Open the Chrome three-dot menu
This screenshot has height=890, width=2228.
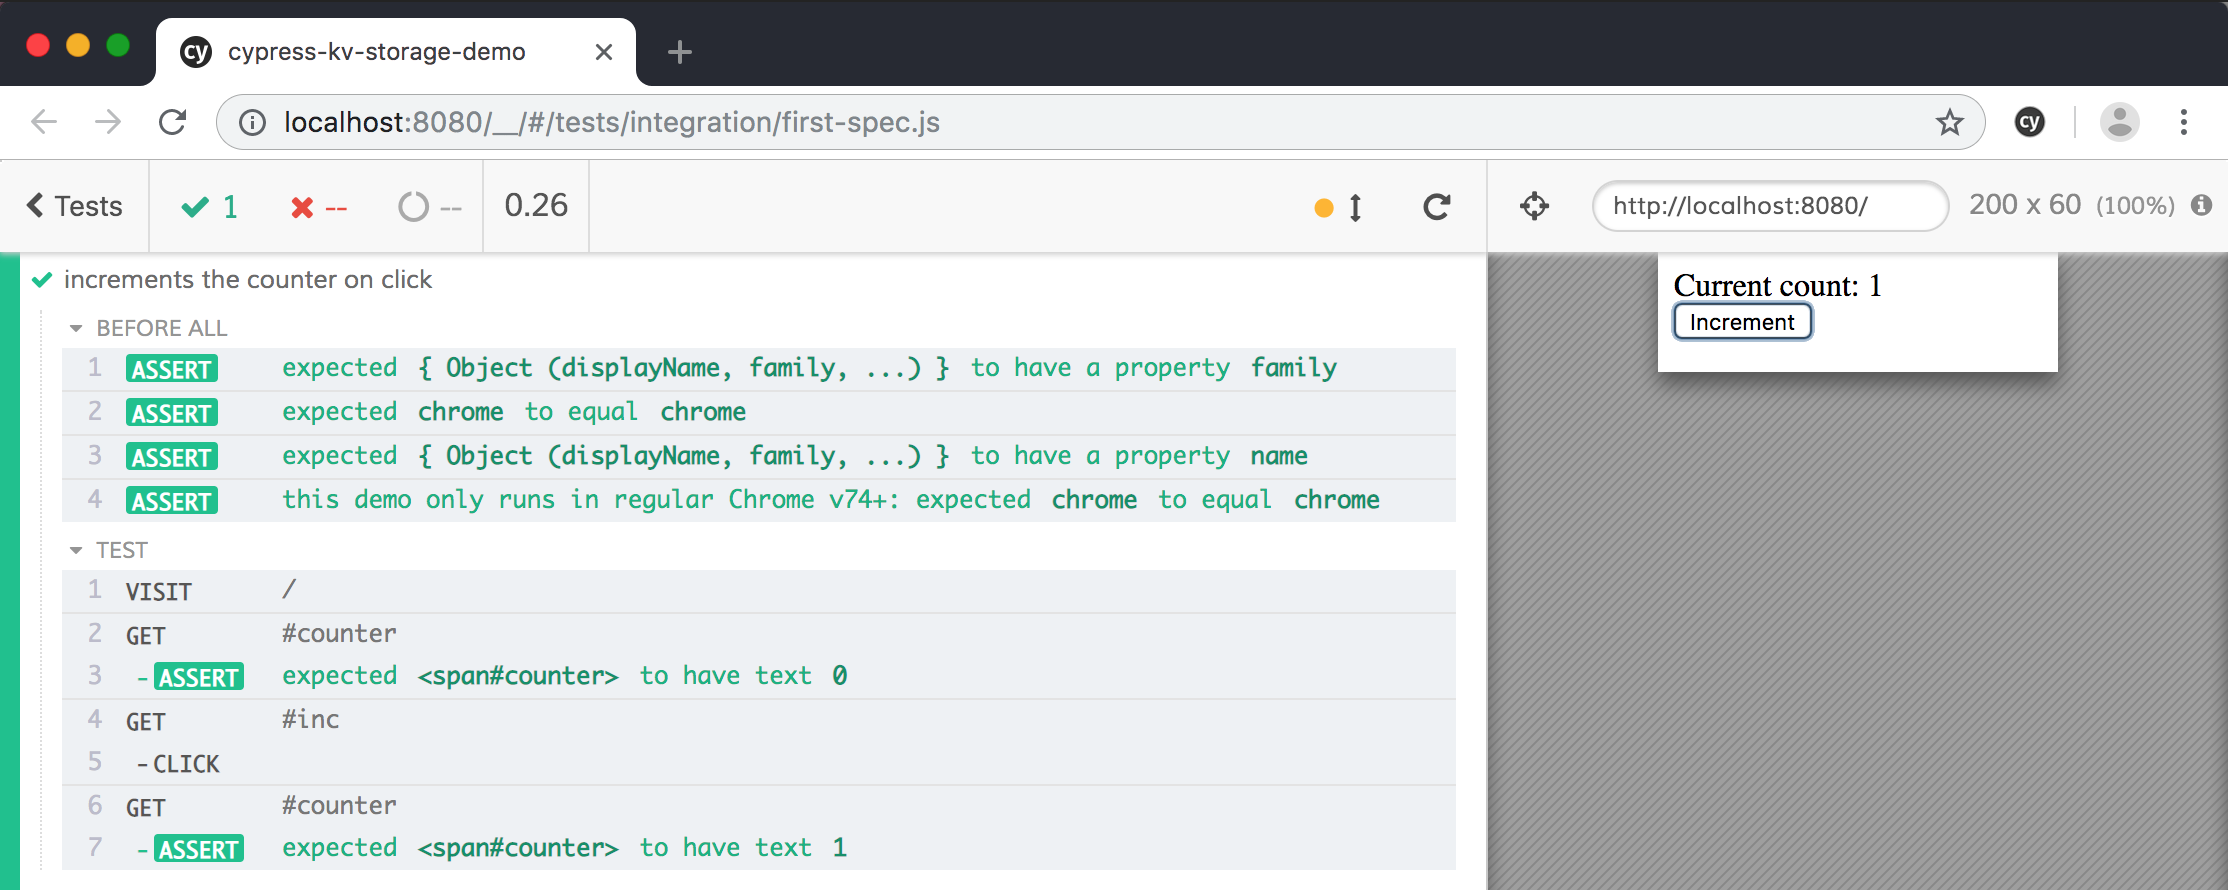pos(2183,122)
